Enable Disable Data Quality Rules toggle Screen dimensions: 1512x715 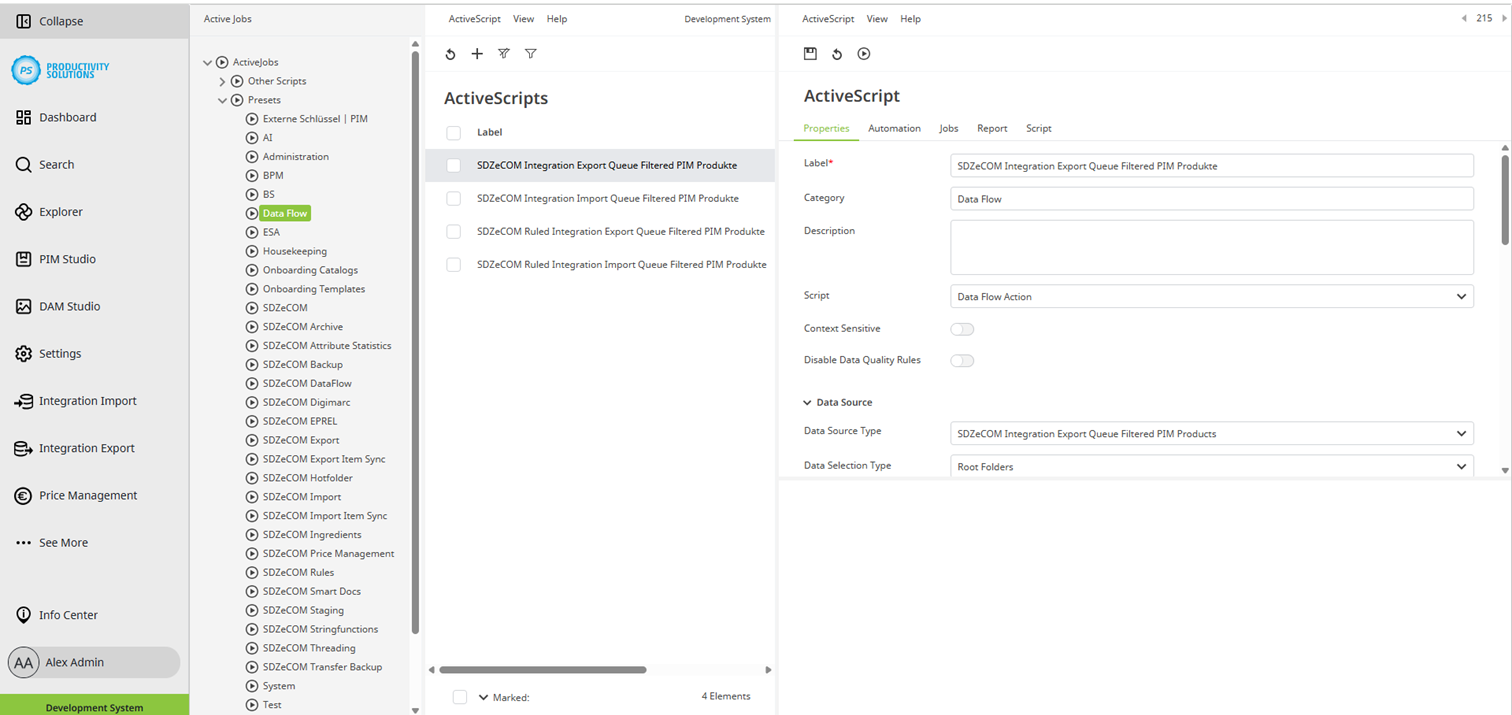point(961,360)
